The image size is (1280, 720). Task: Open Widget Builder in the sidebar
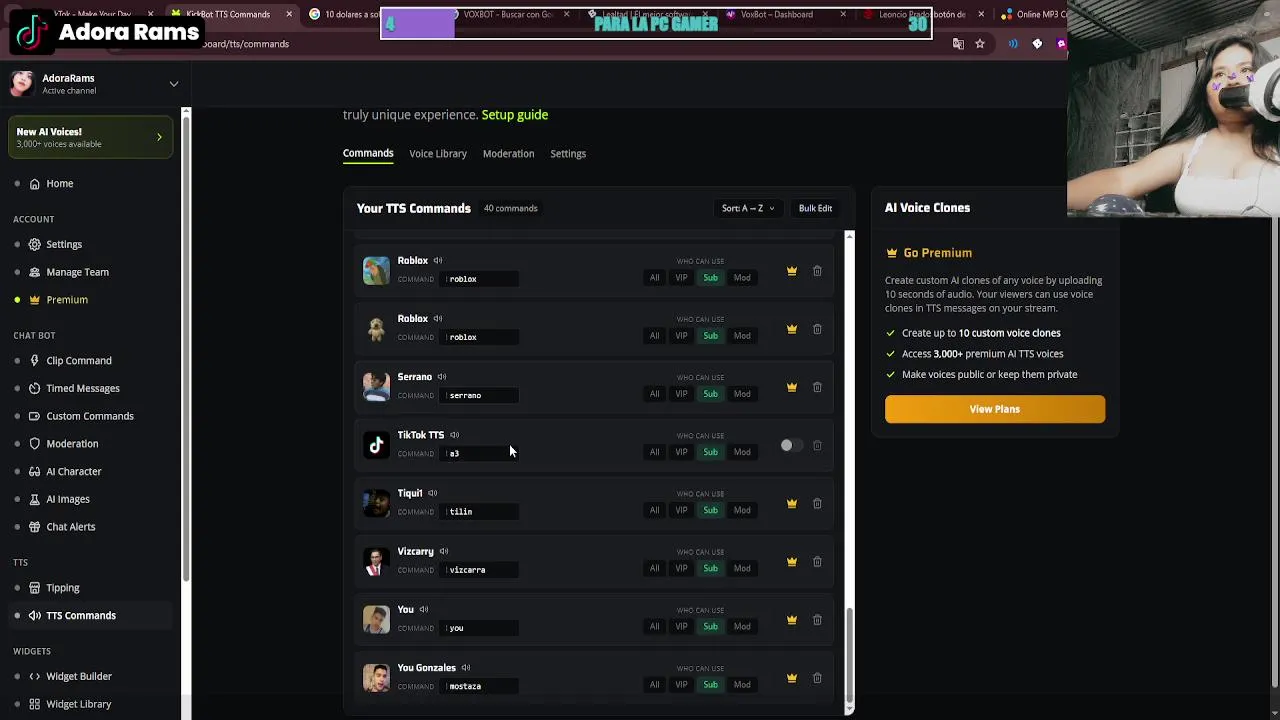79,676
